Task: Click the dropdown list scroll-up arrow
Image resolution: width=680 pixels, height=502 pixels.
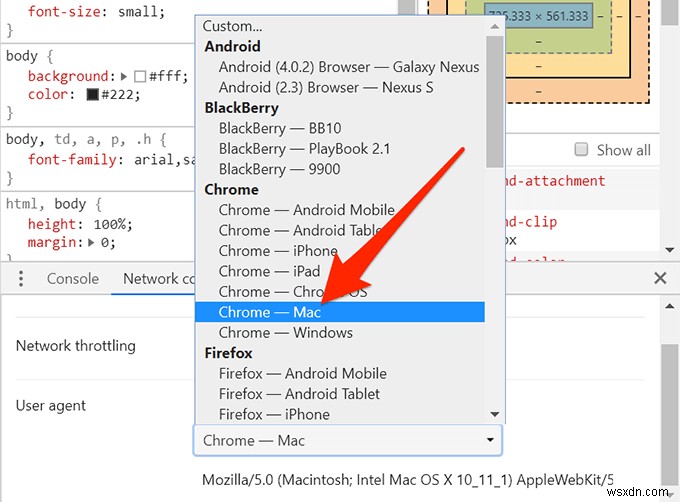Action: click(494, 26)
